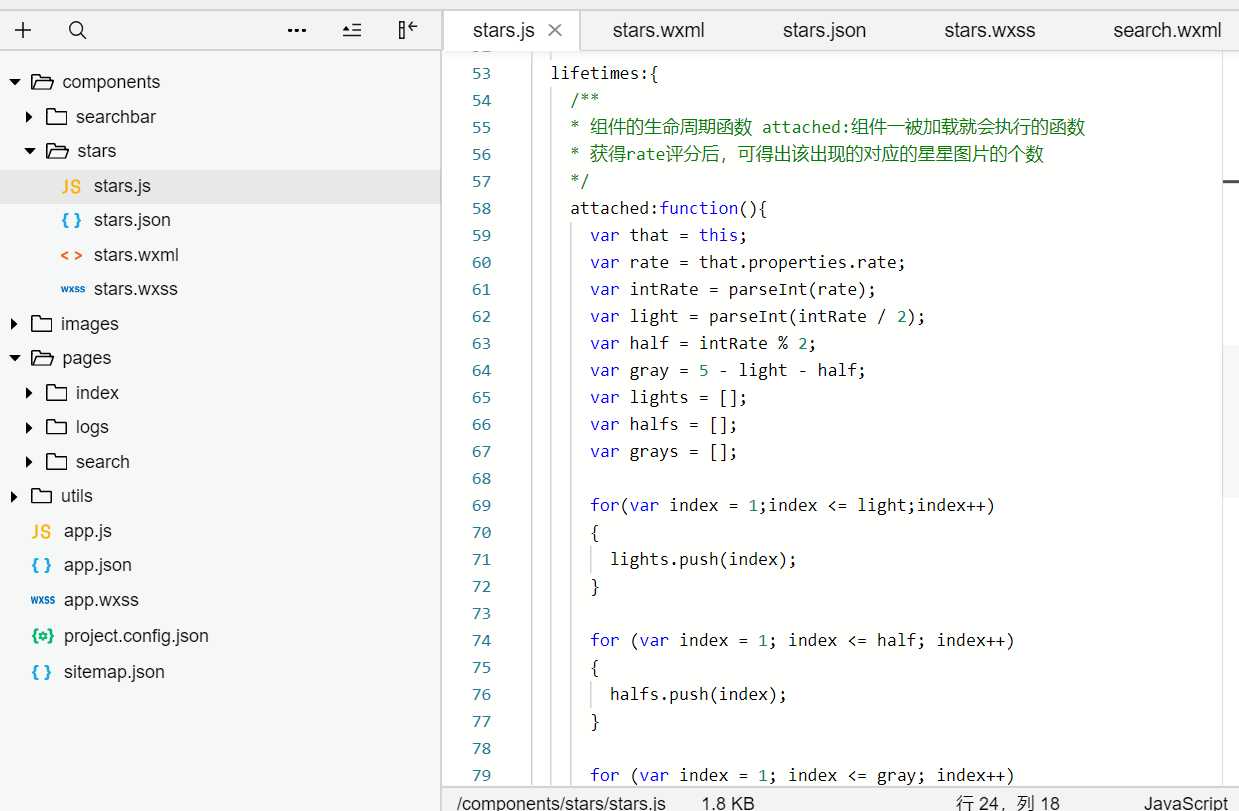Click the angle-brackets icon of stars.wxml
The height and width of the screenshot is (811, 1239).
[71, 255]
